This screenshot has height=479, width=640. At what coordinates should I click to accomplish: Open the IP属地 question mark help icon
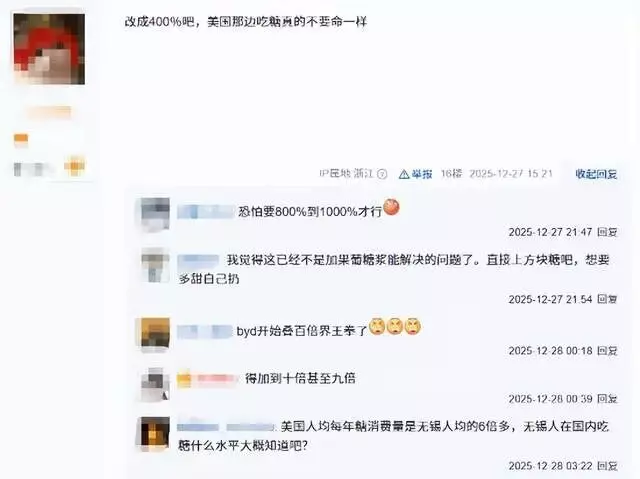click(x=382, y=174)
